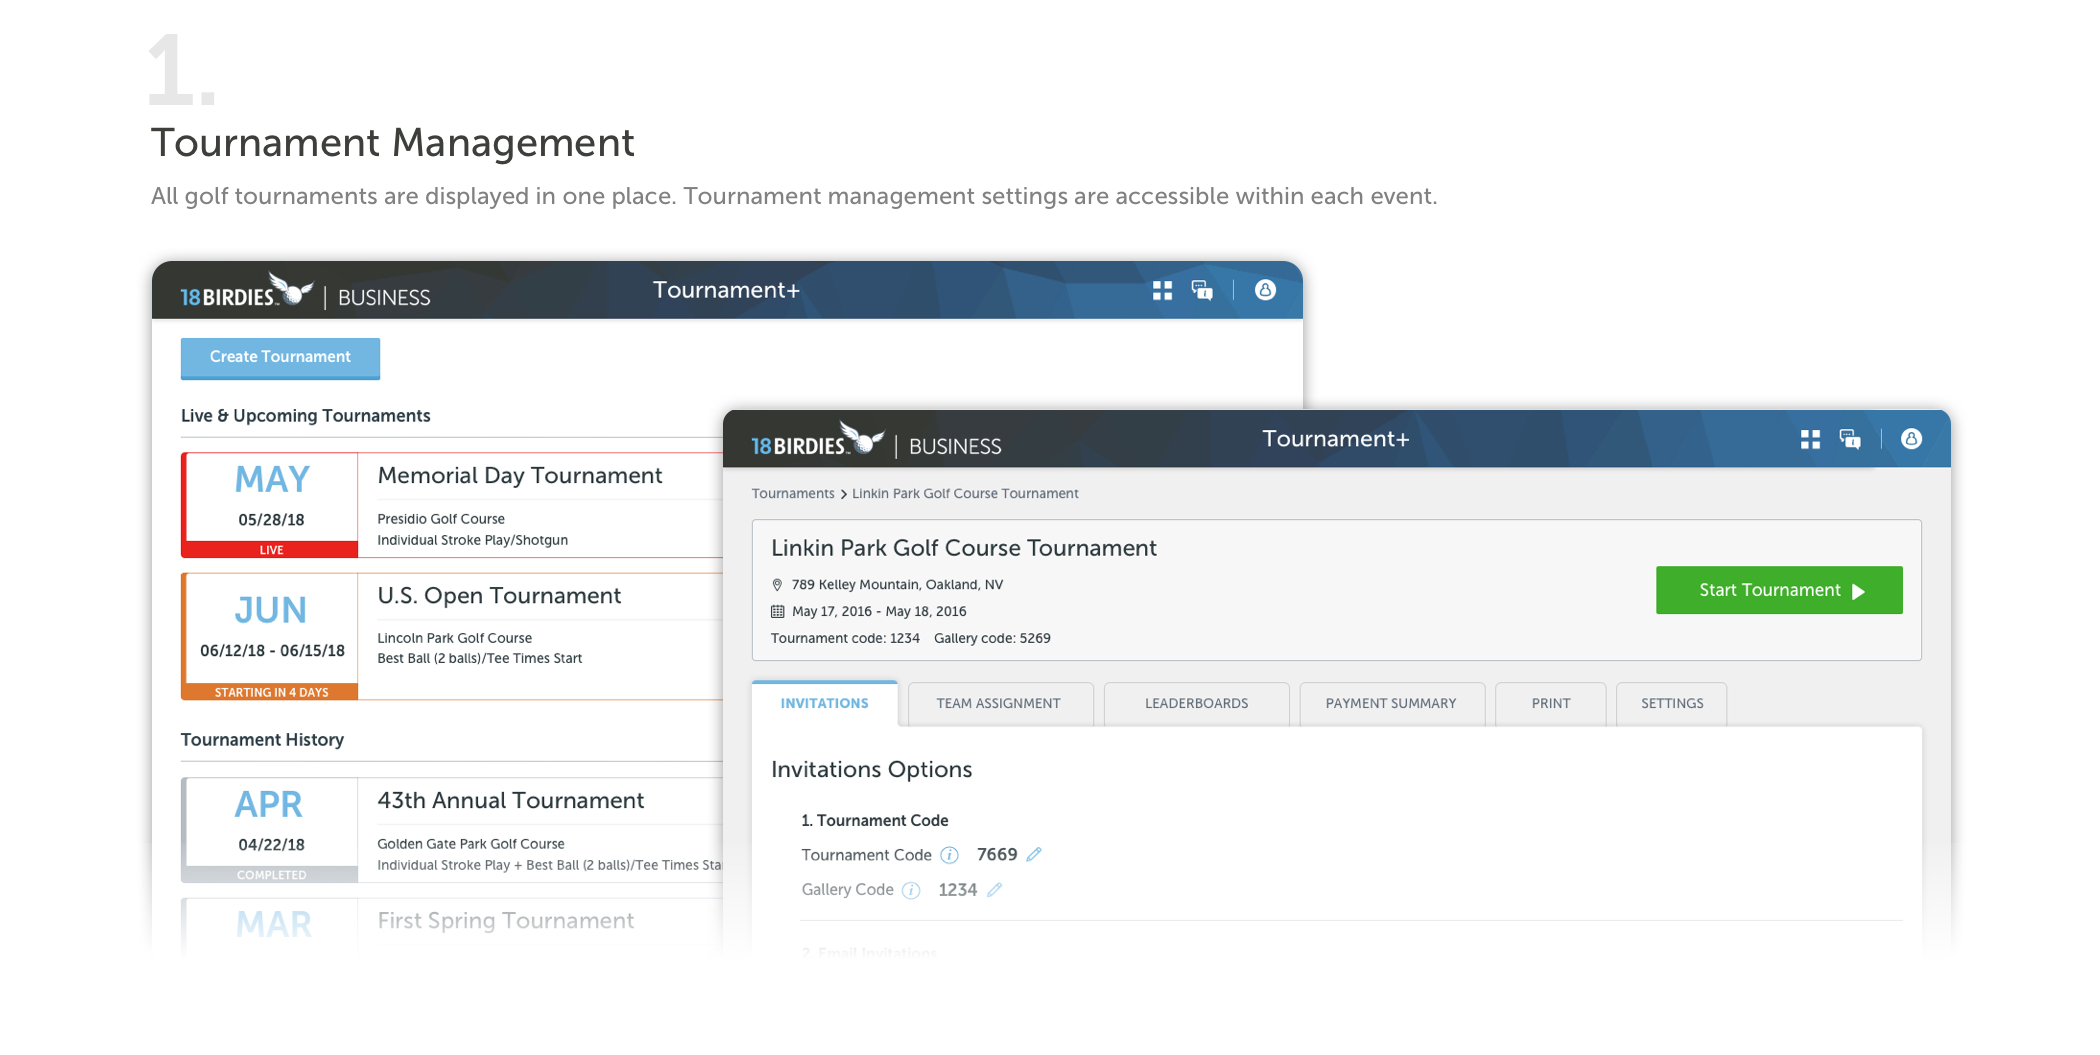
Task: Edit Tournament Code 7669 with pencil icon
Action: tap(1034, 855)
